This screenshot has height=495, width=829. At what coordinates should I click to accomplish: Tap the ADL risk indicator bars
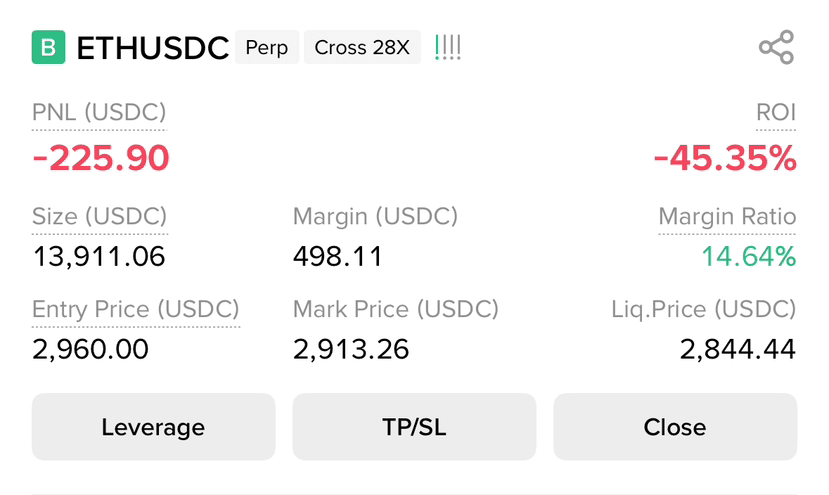tap(448, 47)
